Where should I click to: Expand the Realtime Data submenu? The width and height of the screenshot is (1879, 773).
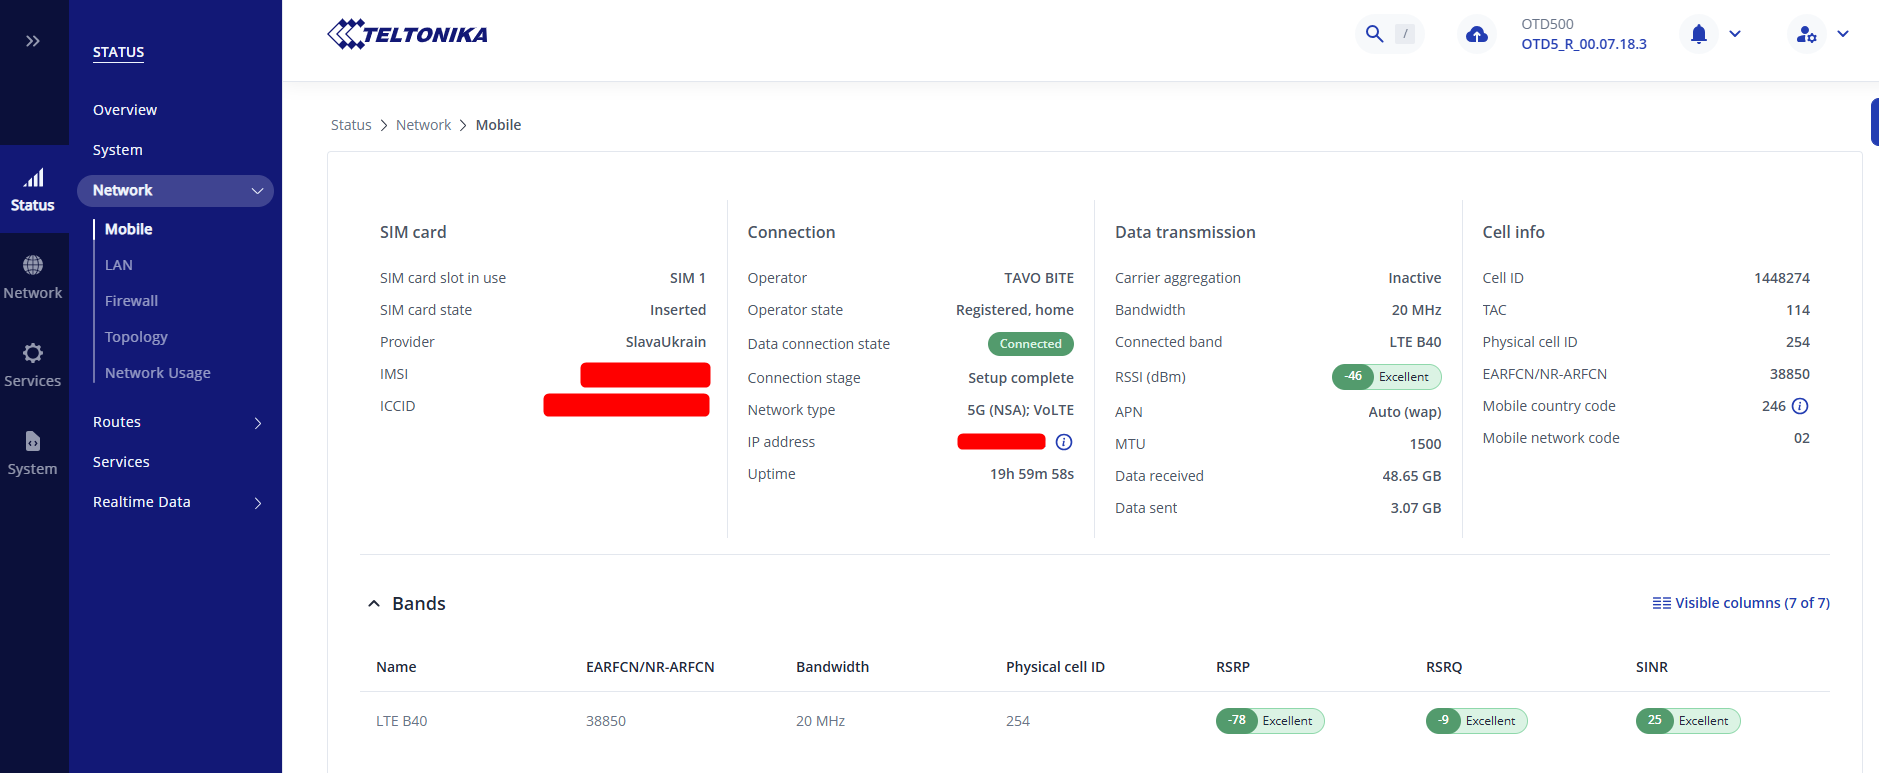(x=257, y=503)
